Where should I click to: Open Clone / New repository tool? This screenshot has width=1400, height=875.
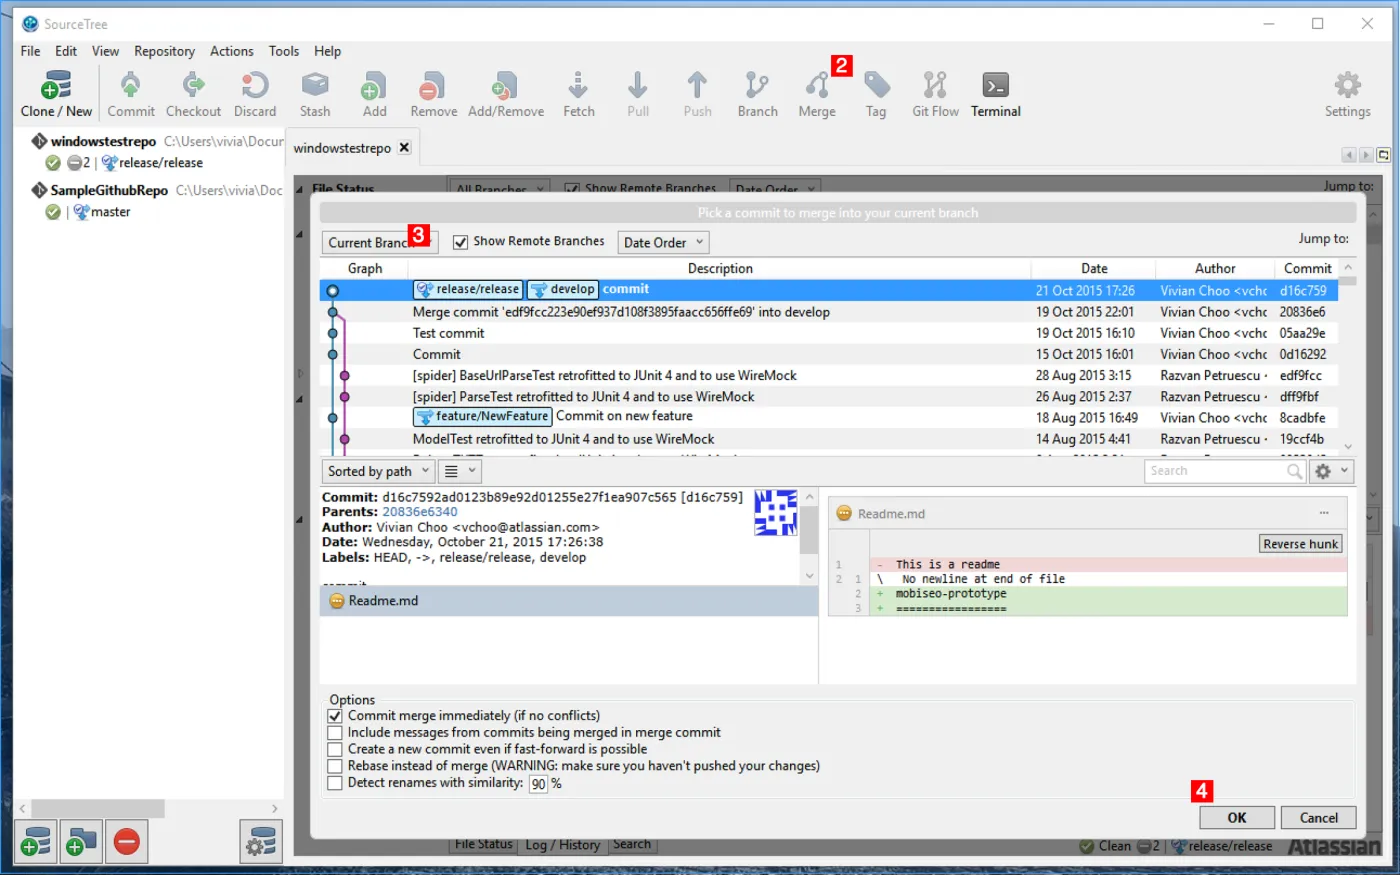click(x=56, y=94)
